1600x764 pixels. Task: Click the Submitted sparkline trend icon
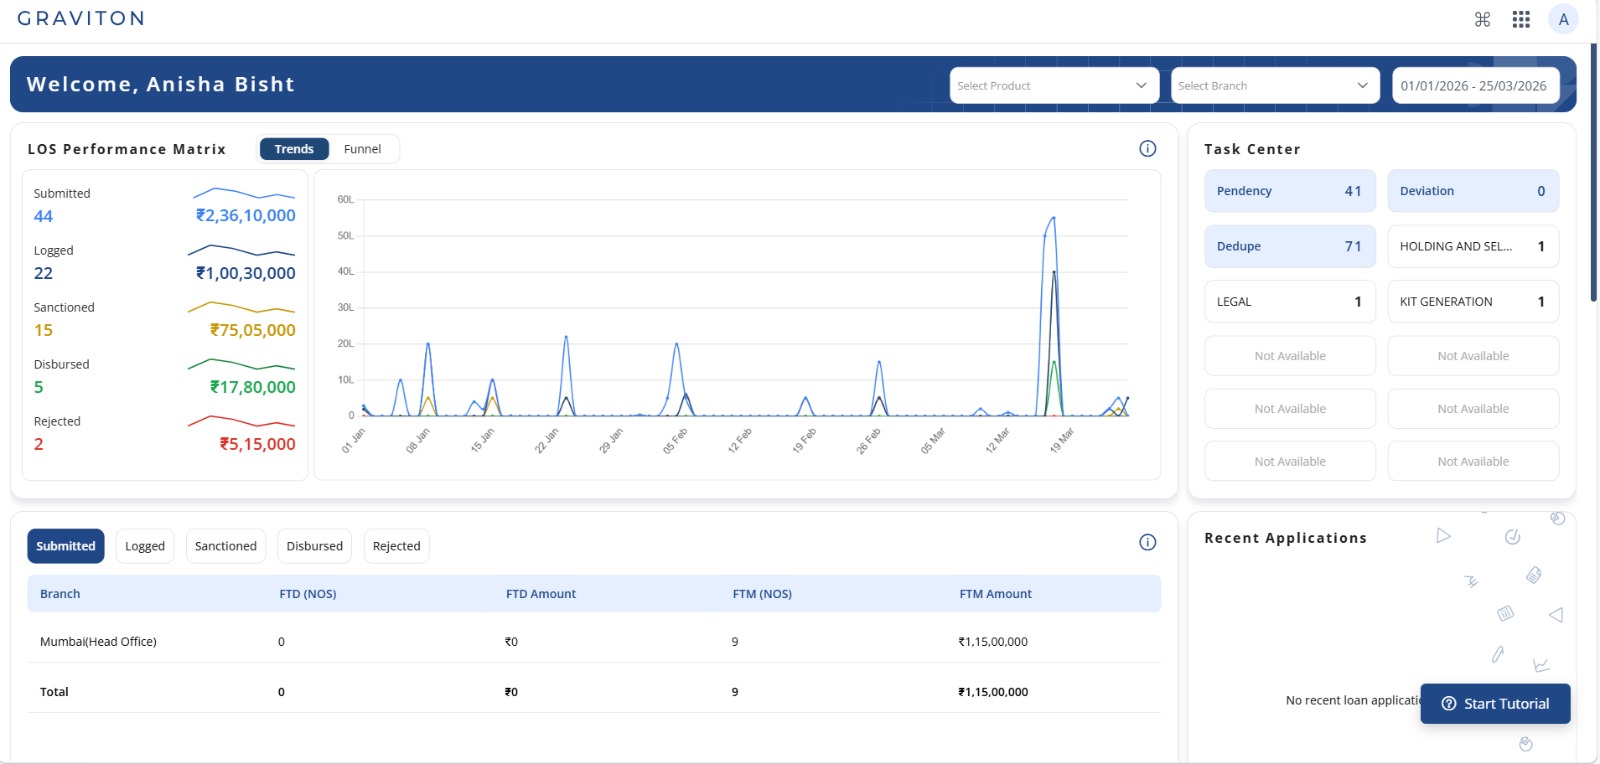coord(244,192)
